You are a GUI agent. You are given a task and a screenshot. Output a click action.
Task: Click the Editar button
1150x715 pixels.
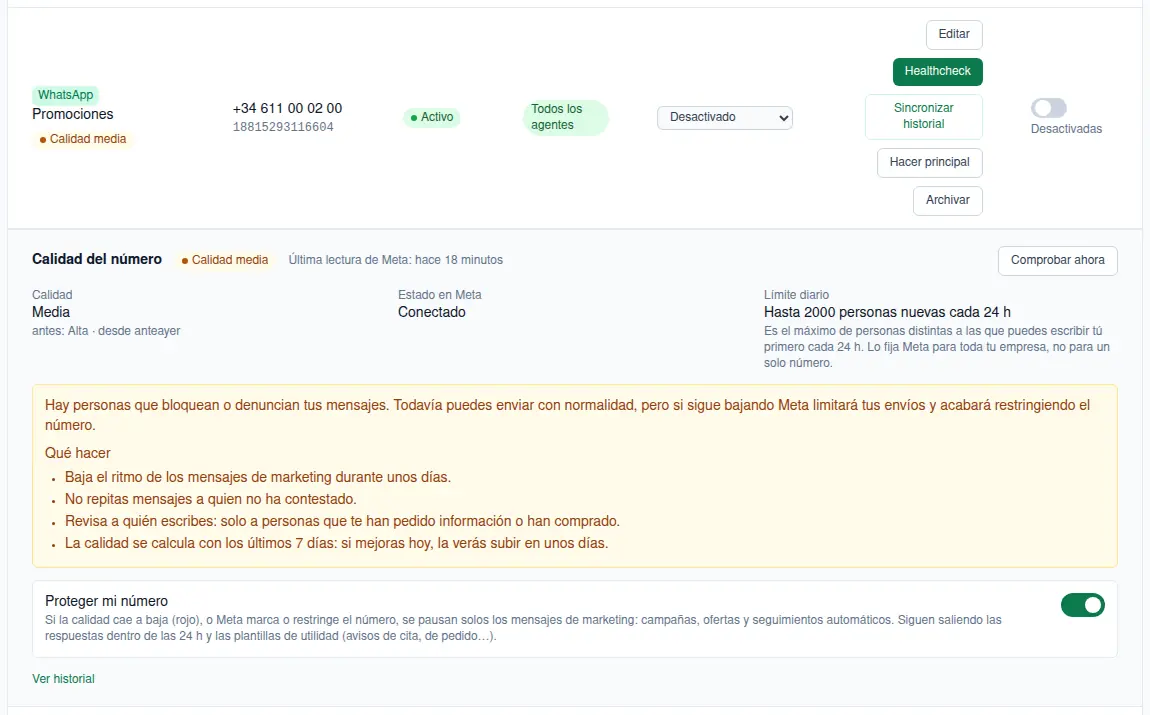point(953,34)
